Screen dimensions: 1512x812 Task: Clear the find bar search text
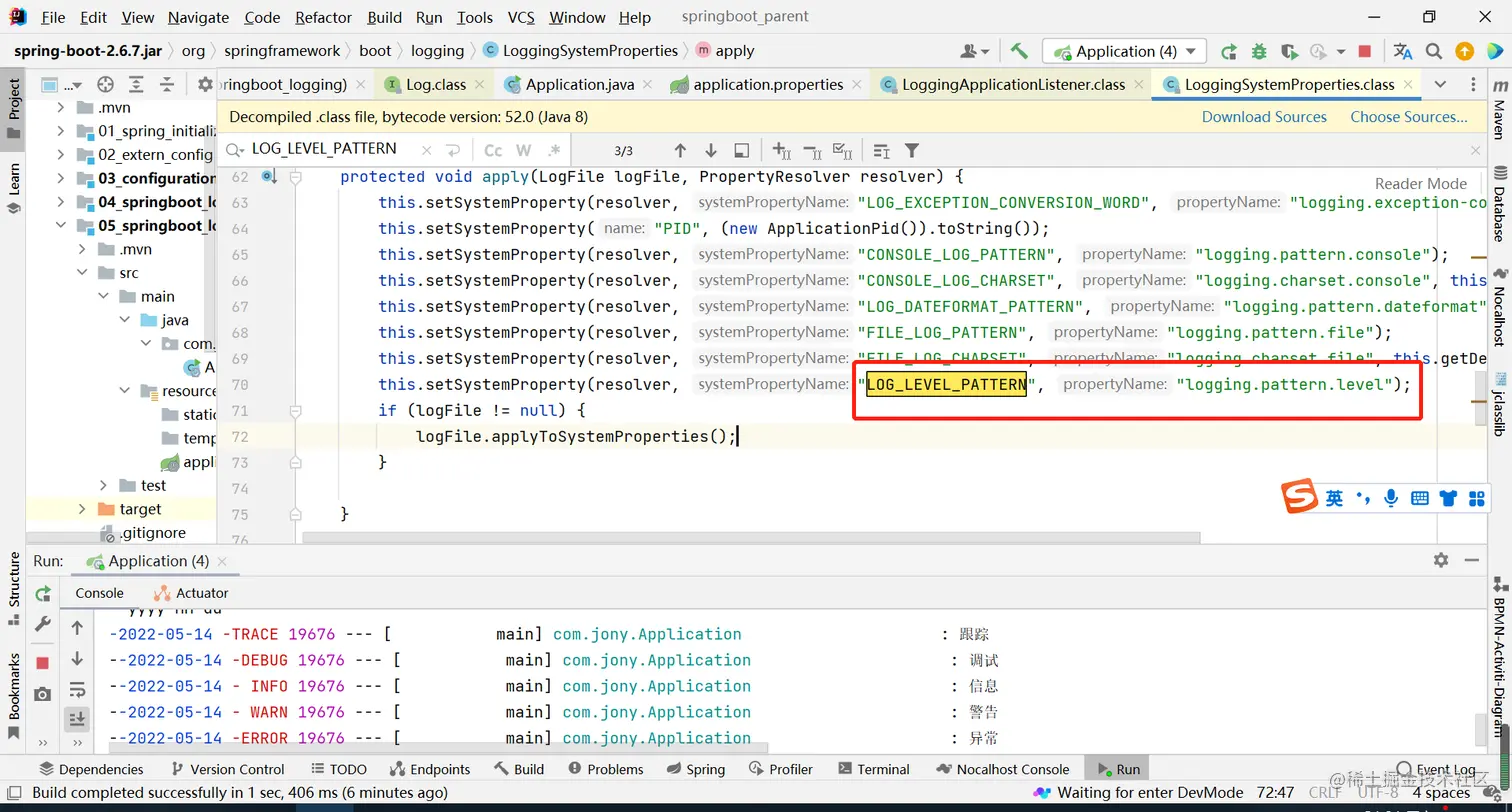click(x=426, y=151)
